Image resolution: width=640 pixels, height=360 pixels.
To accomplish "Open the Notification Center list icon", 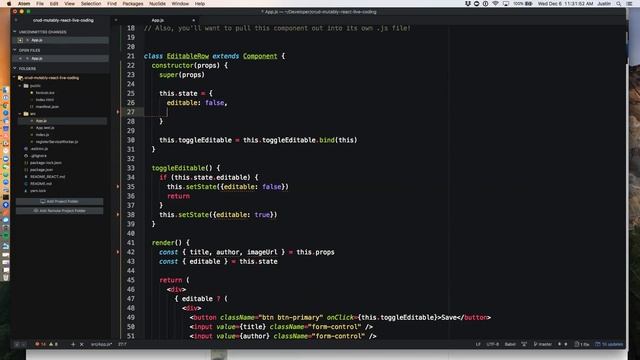I will (x=629, y=4).
